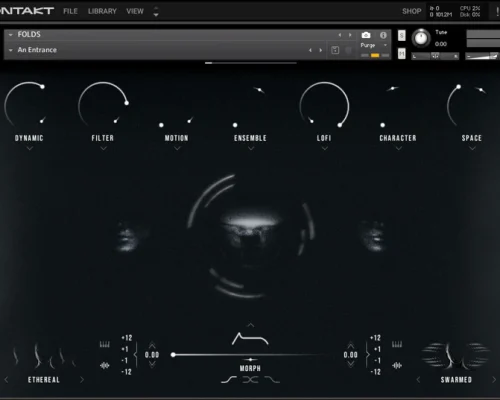500x400 pixels.
Task: Select the next source right of ETHEREAL
Action: (82, 380)
